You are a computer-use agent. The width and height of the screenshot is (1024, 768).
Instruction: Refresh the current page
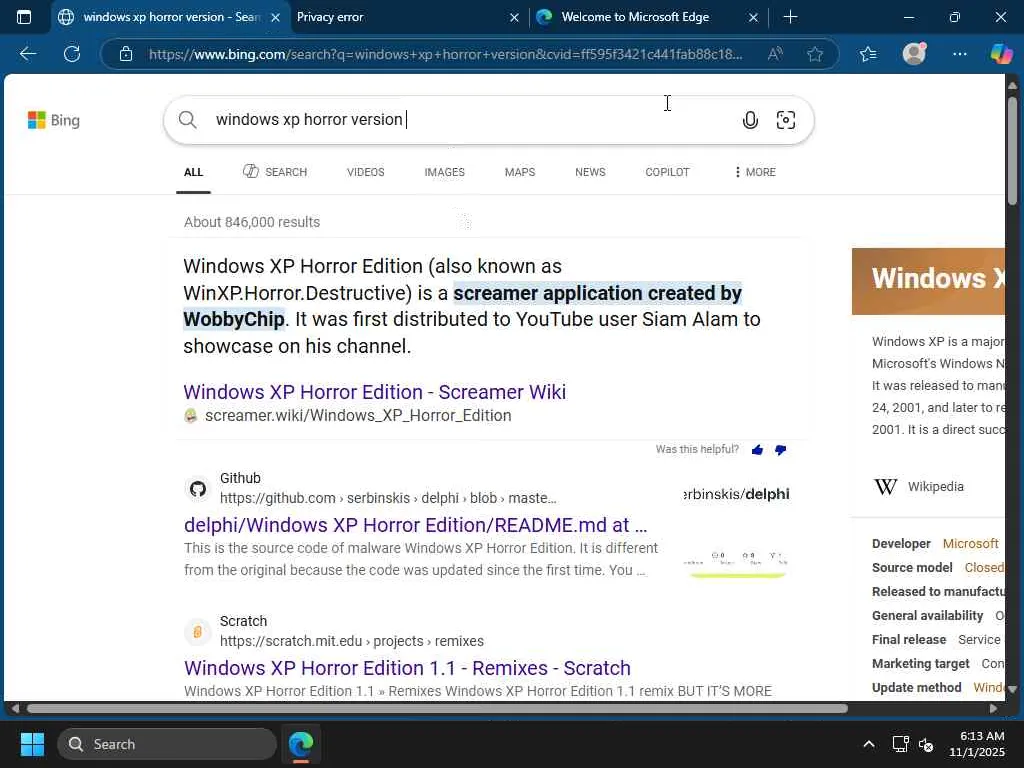tap(72, 54)
